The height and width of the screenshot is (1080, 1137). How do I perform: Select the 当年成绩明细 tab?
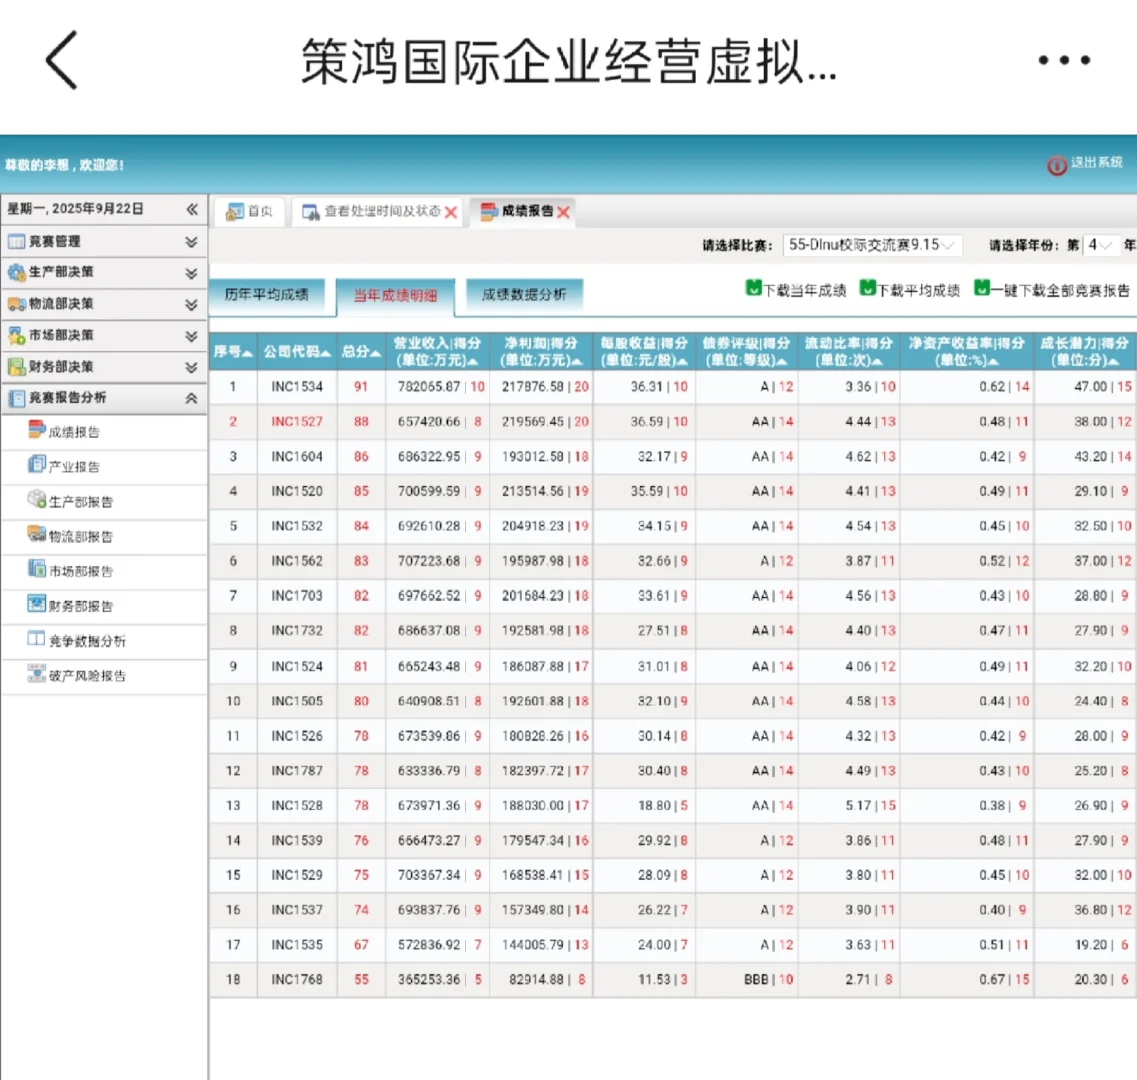click(395, 296)
